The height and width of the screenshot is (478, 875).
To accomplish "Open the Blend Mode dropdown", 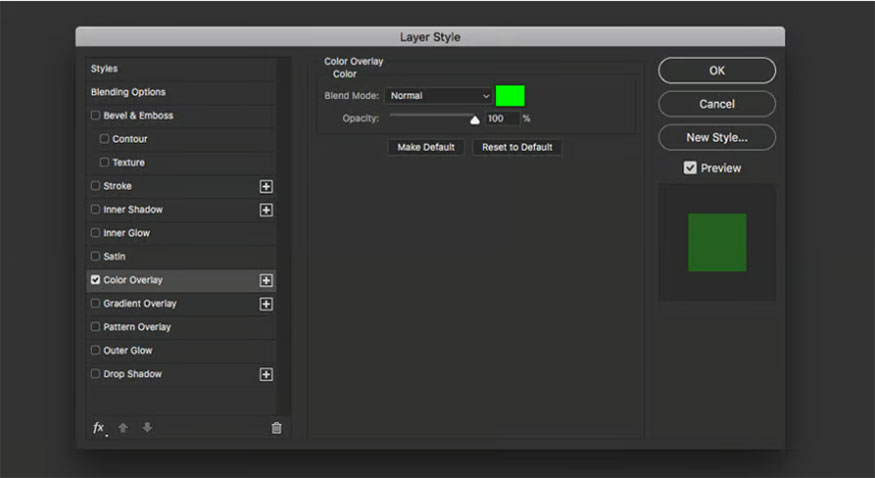I will click(x=439, y=96).
